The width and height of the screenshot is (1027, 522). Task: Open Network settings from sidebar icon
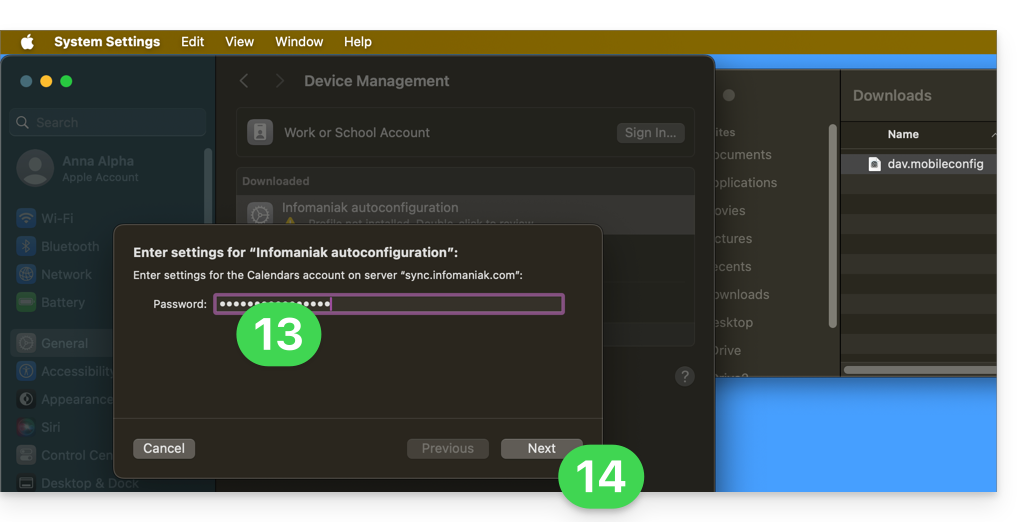[26, 274]
